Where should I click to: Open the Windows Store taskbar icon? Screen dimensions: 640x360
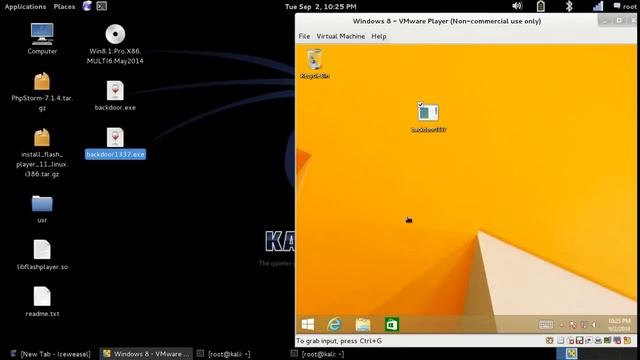[392, 324]
